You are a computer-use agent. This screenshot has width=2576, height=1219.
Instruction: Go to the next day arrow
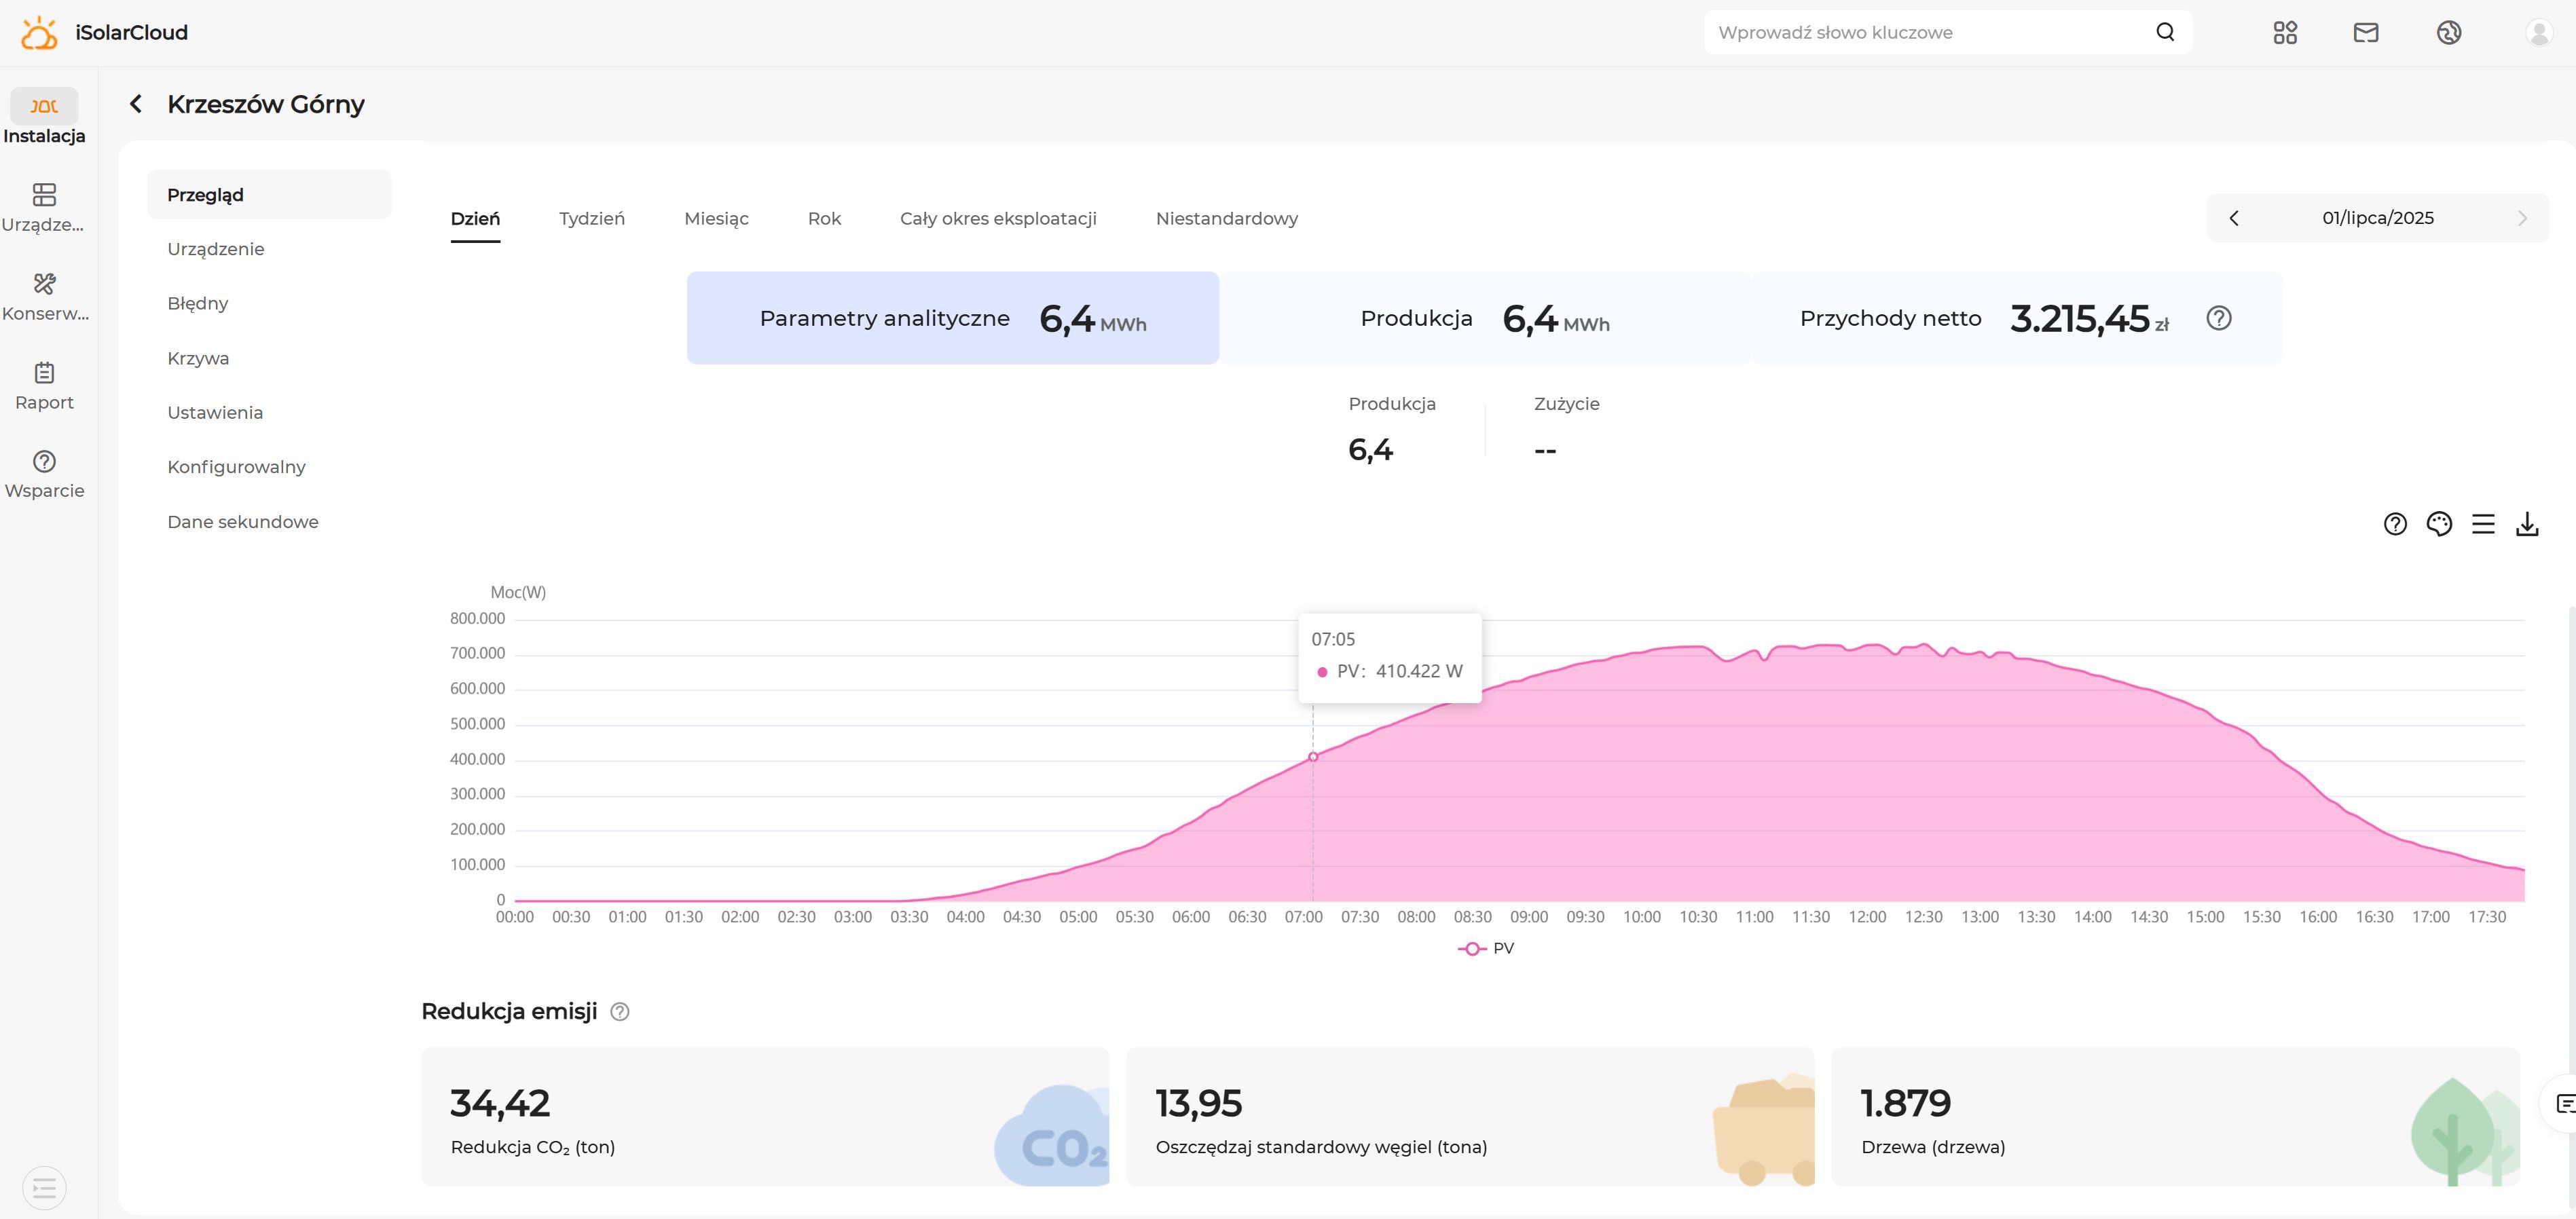[x=2522, y=218]
